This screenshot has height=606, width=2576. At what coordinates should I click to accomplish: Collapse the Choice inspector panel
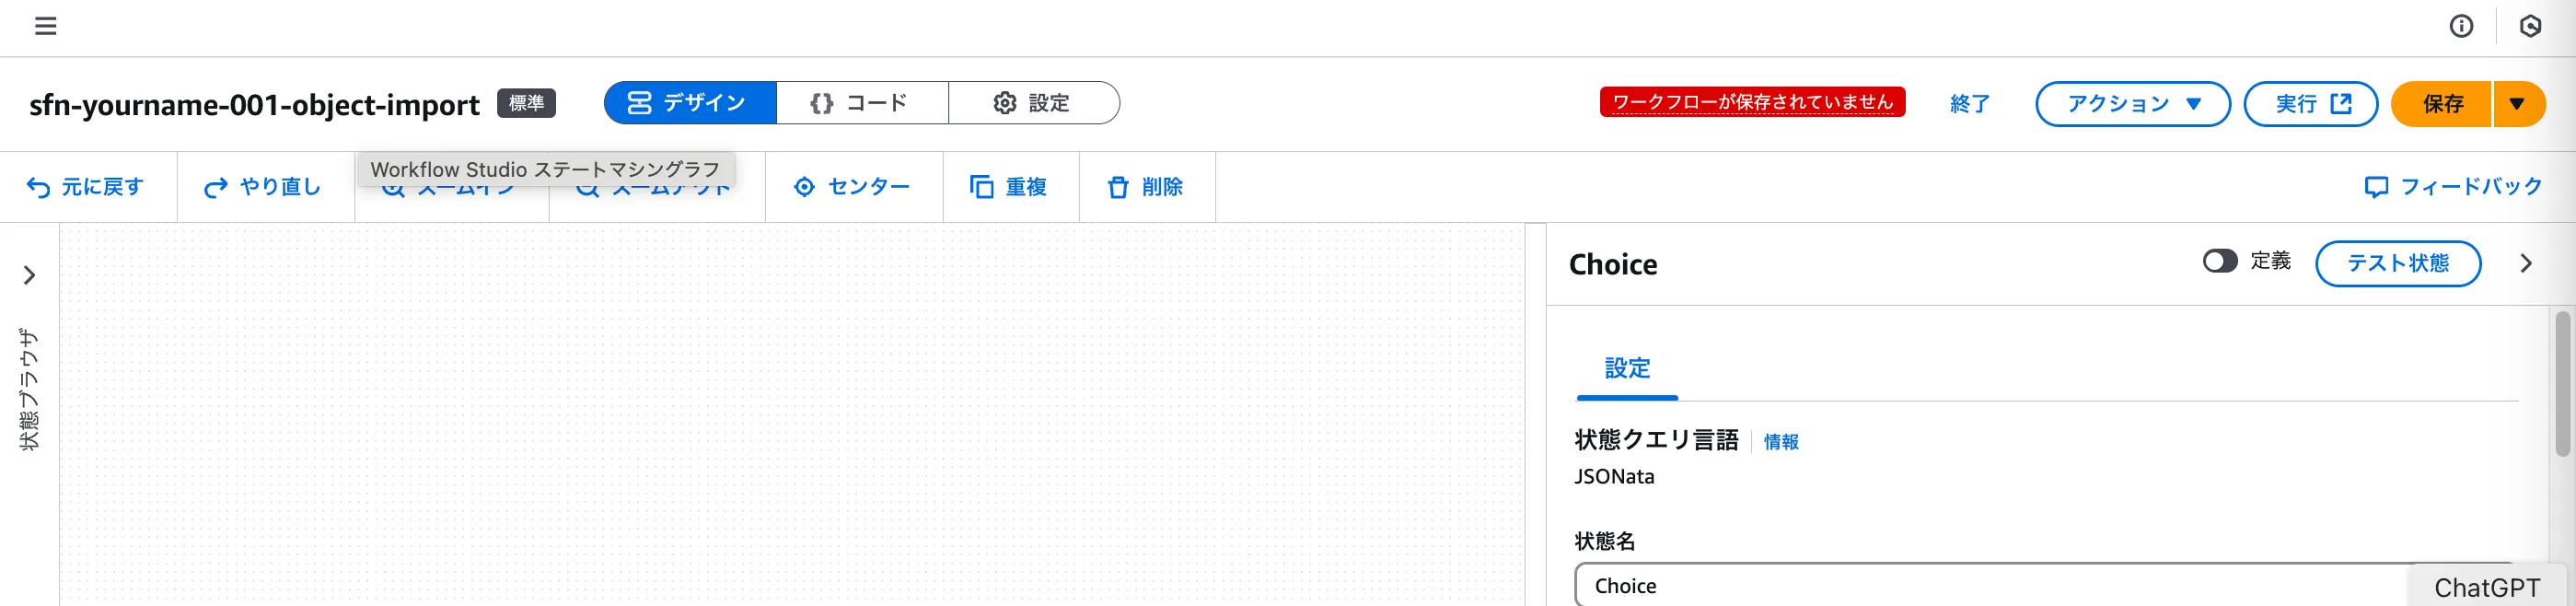pos(2526,264)
